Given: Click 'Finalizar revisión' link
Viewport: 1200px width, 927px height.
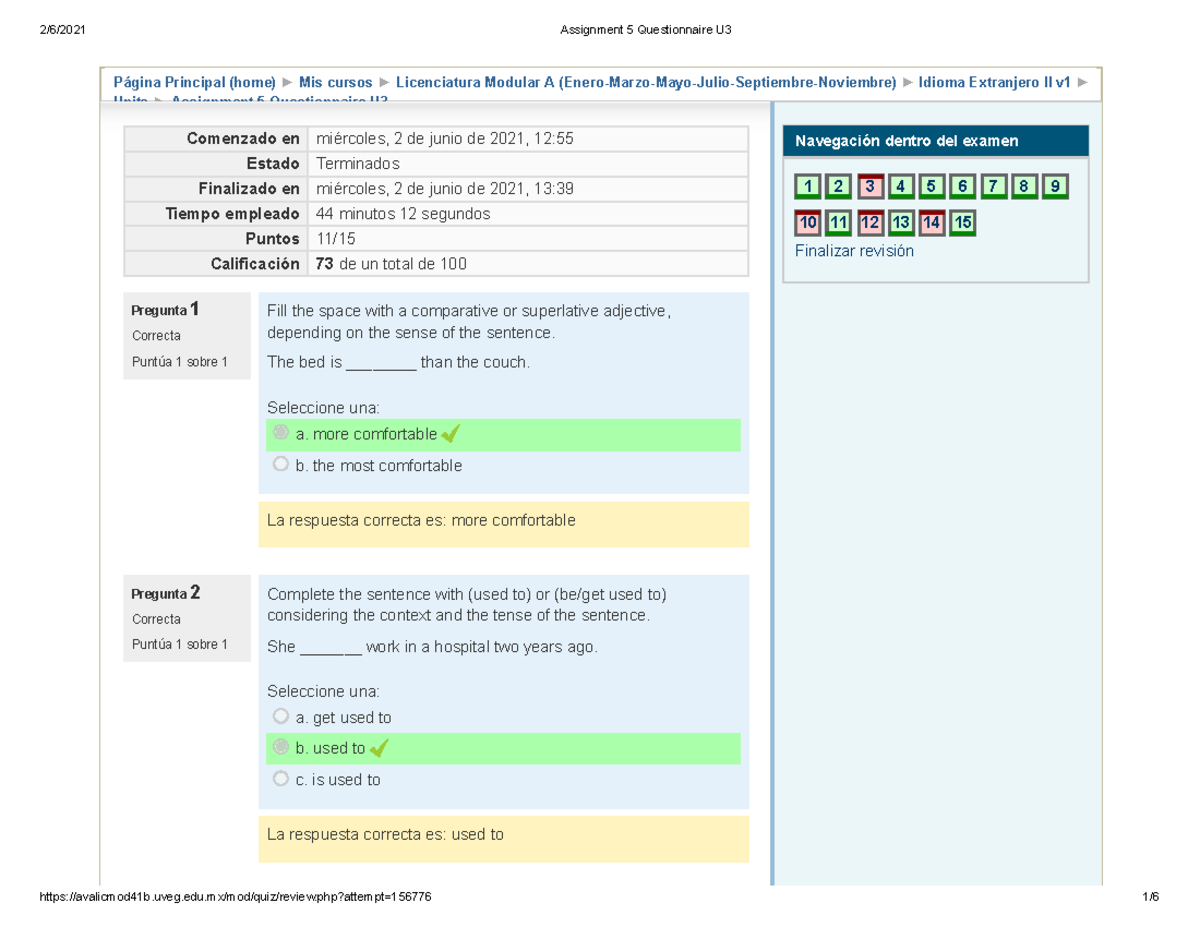Looking at the screenshot, I should [x=854, y=251].
